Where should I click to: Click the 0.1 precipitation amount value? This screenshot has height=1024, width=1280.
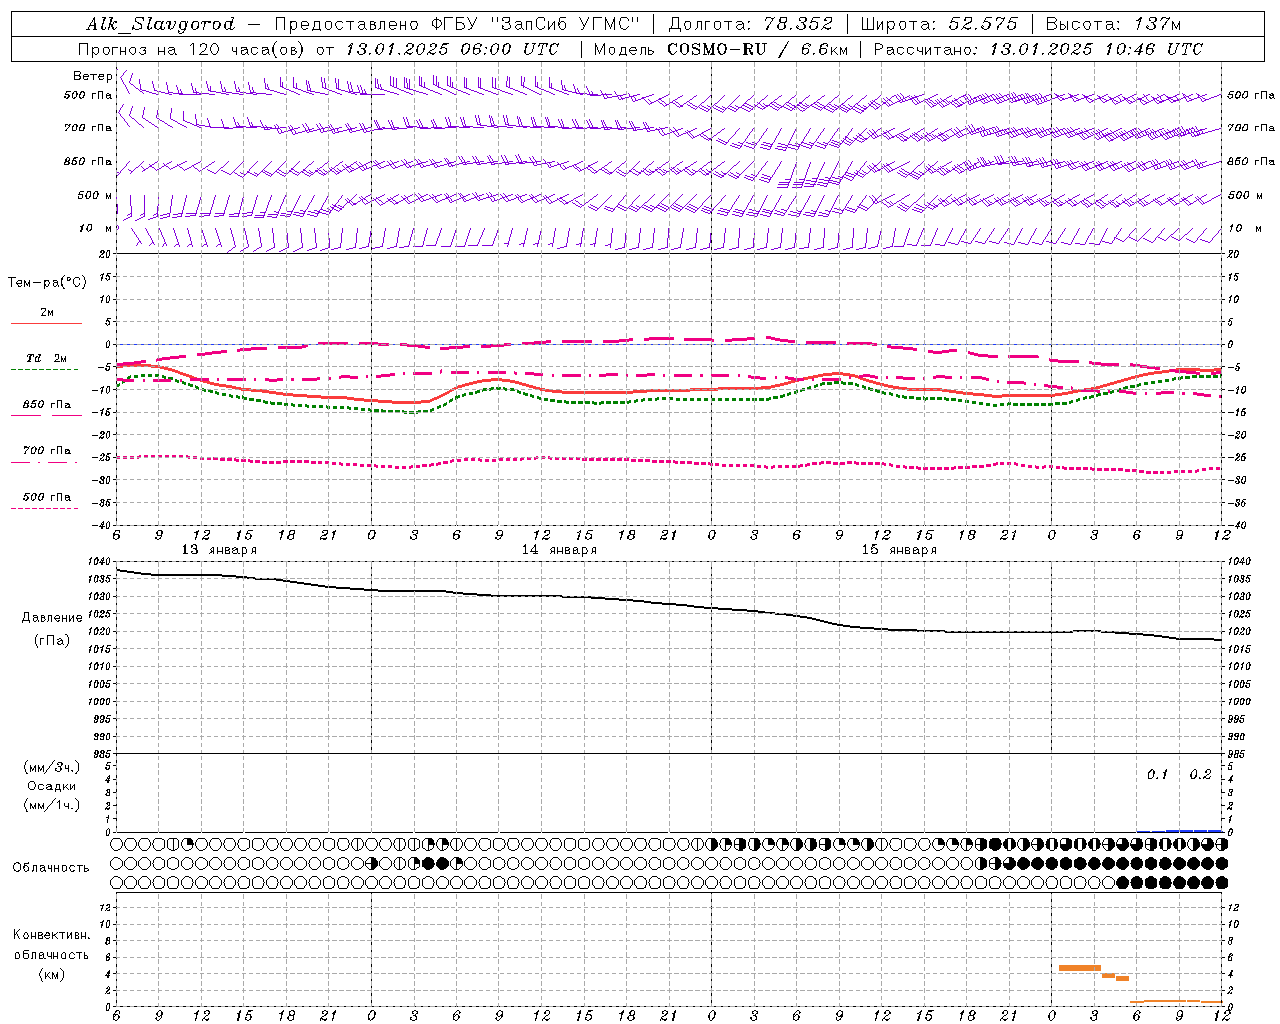(1157, 775)
